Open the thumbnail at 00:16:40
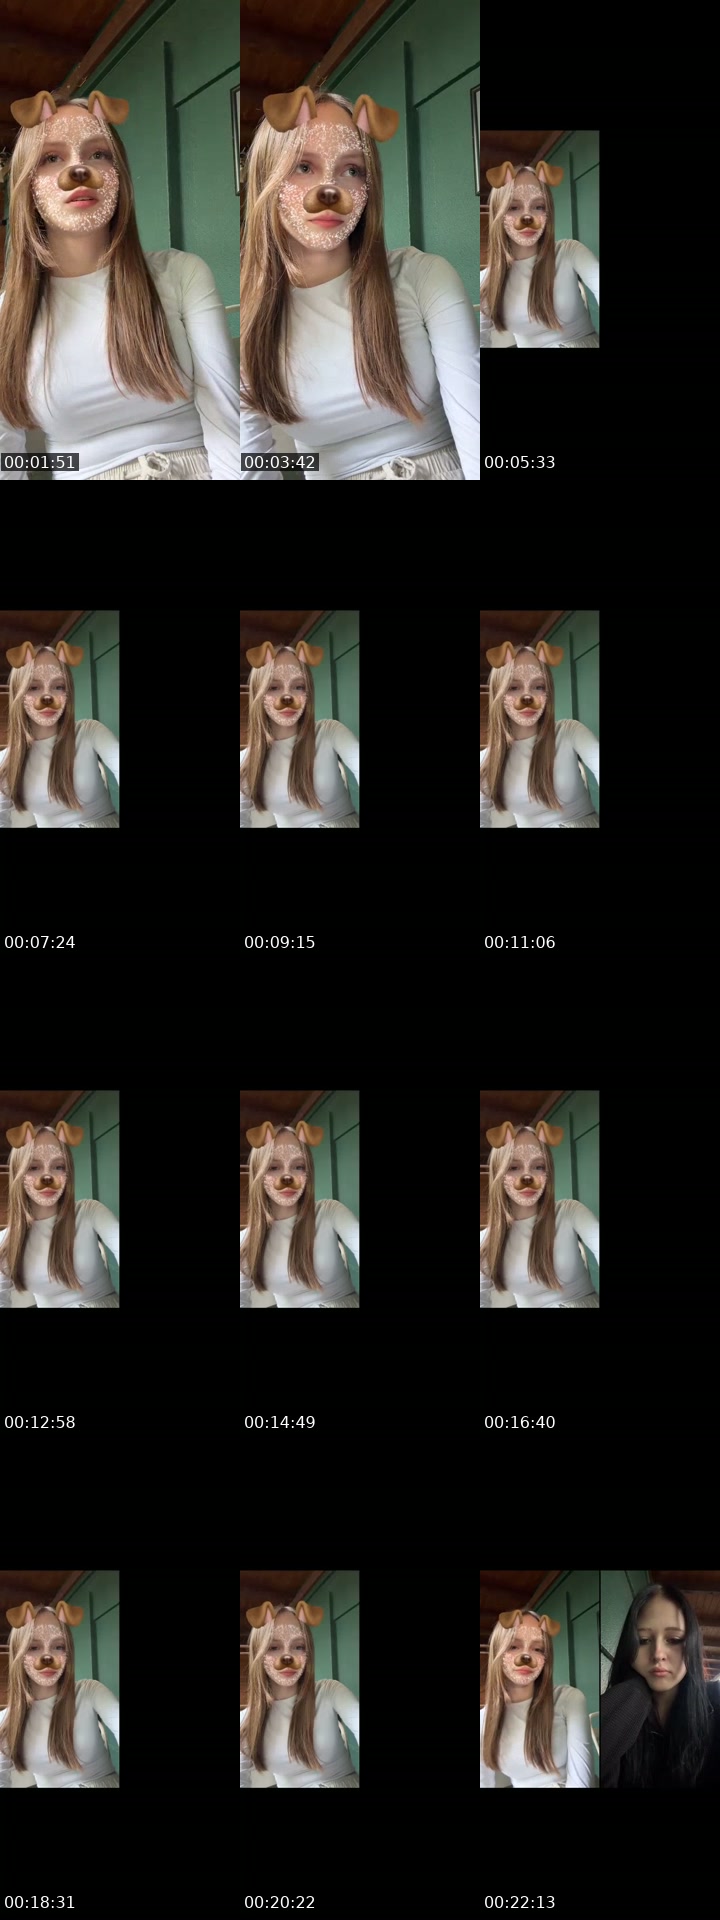The height and width of the screenshot is (1920, 720). point(539,1199)
